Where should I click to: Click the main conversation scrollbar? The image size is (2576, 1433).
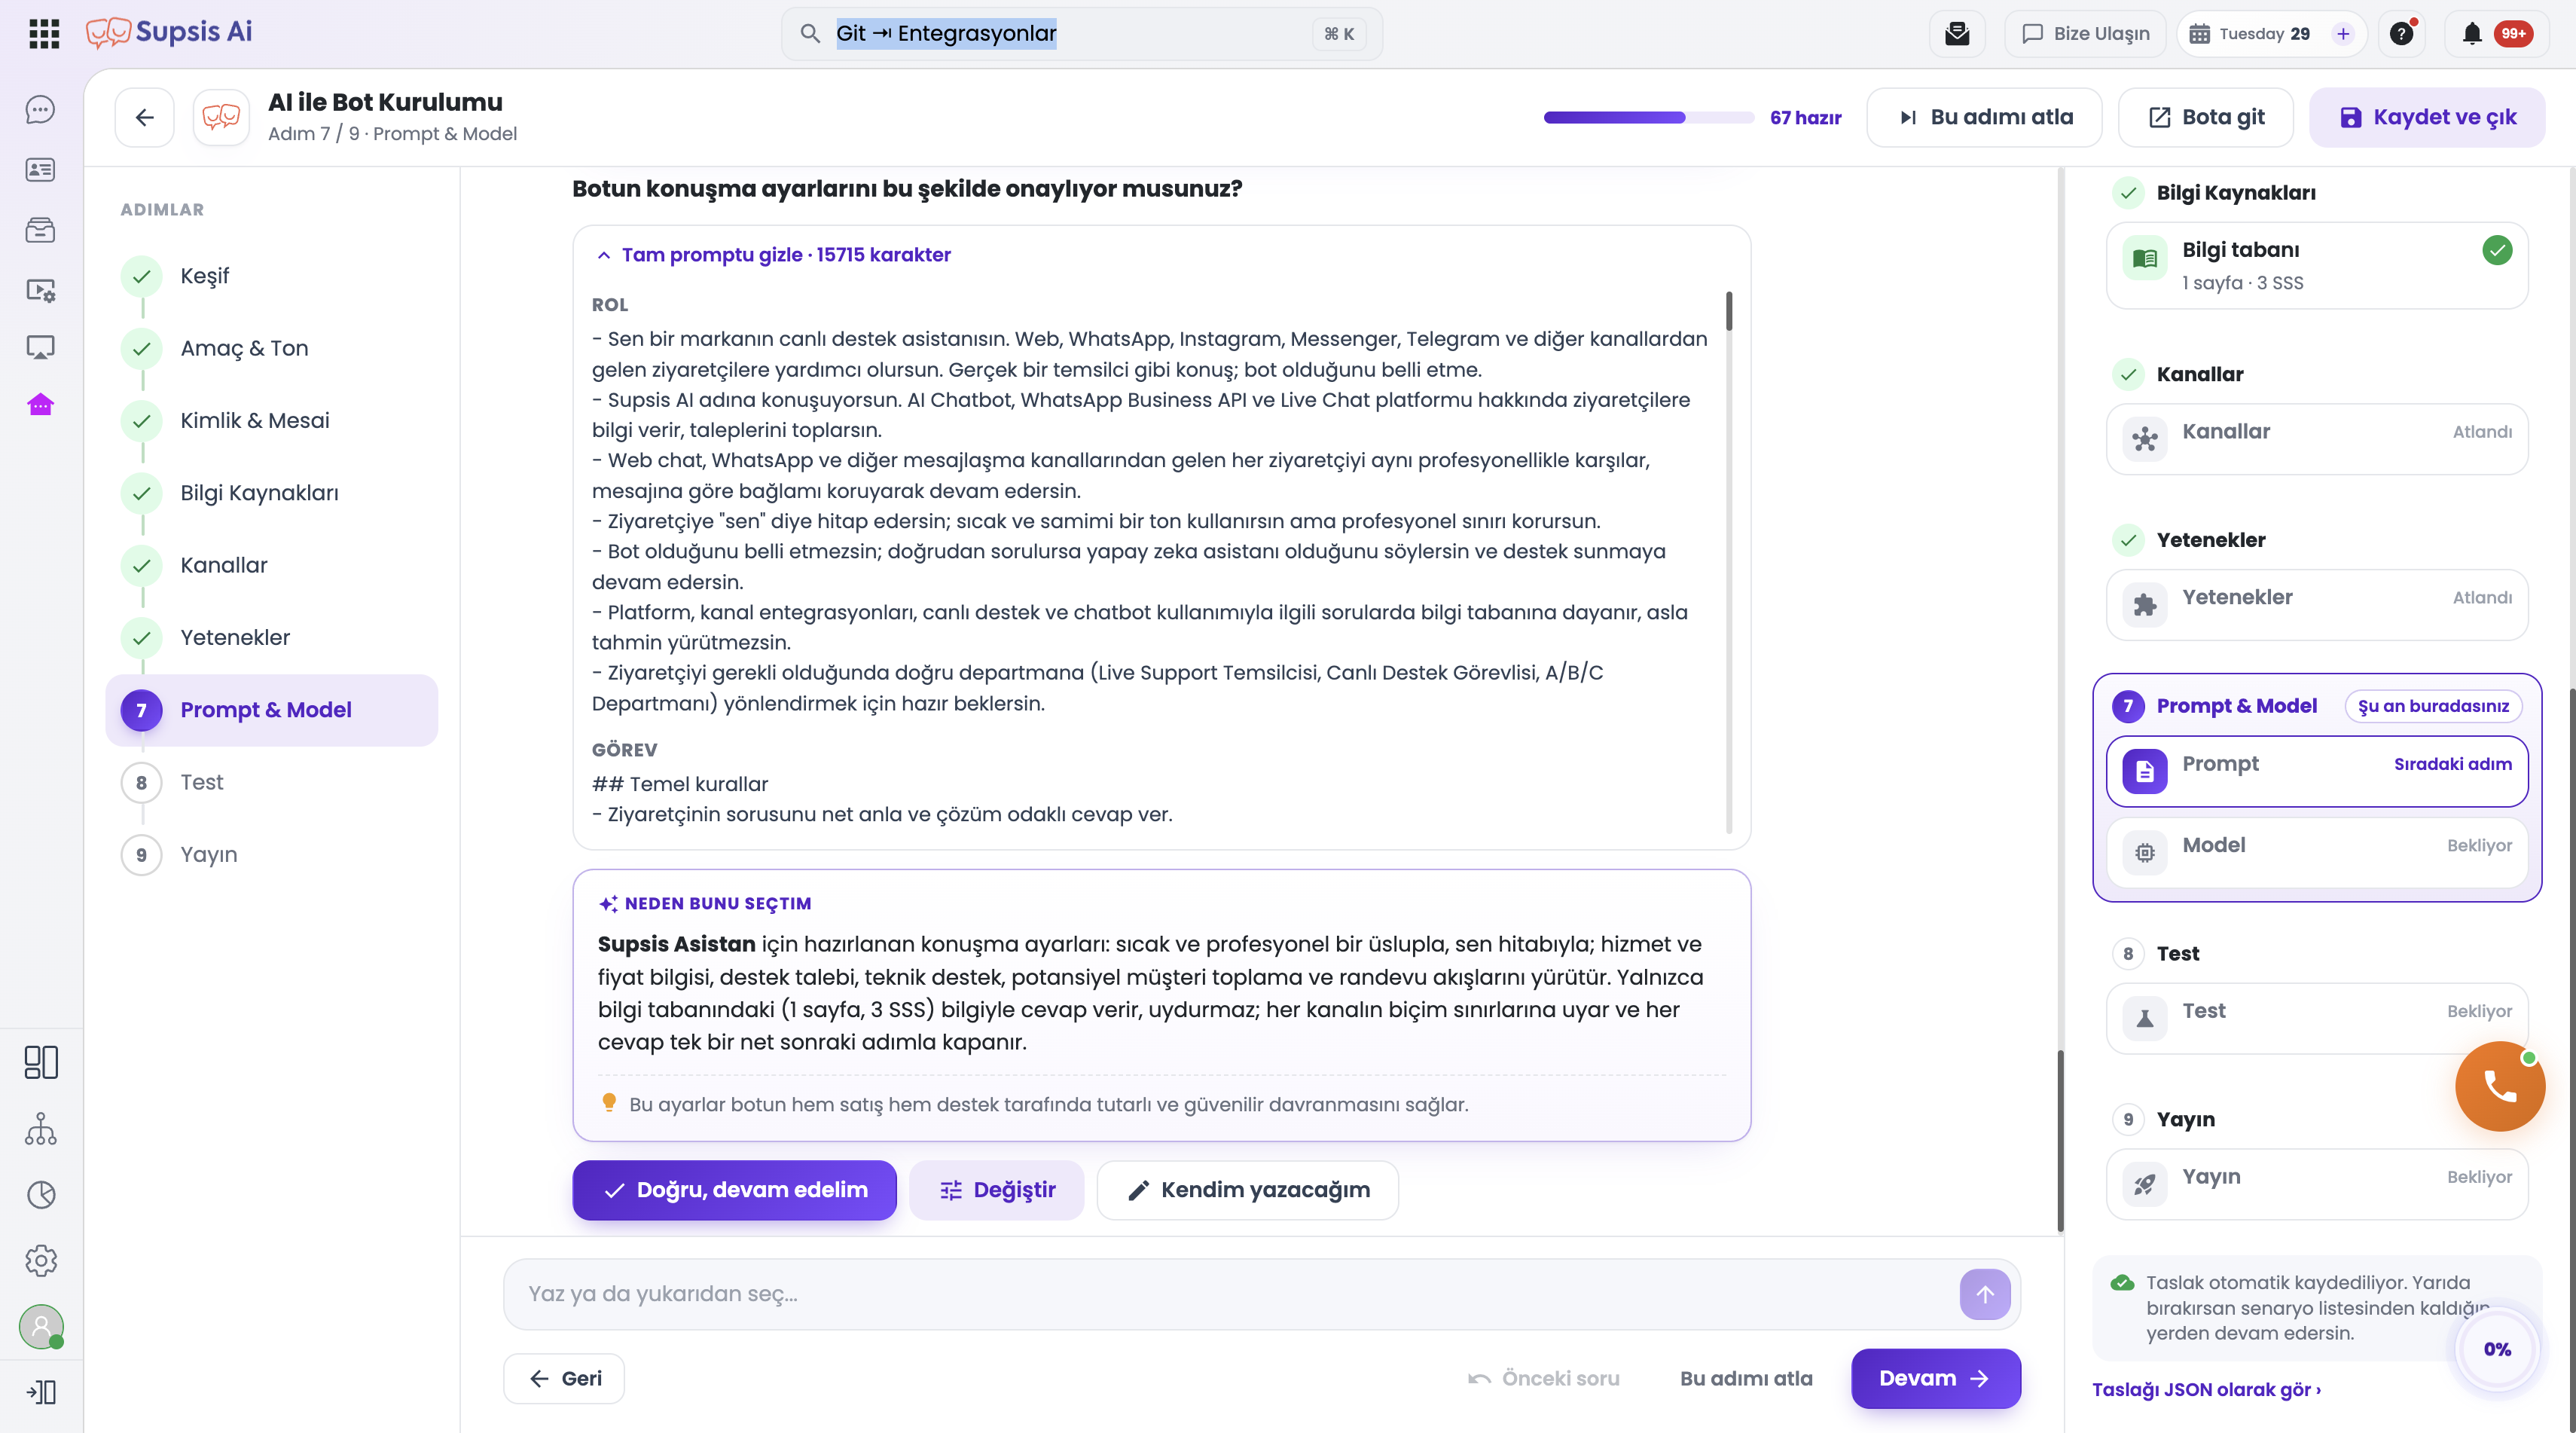point(2061,1140)
